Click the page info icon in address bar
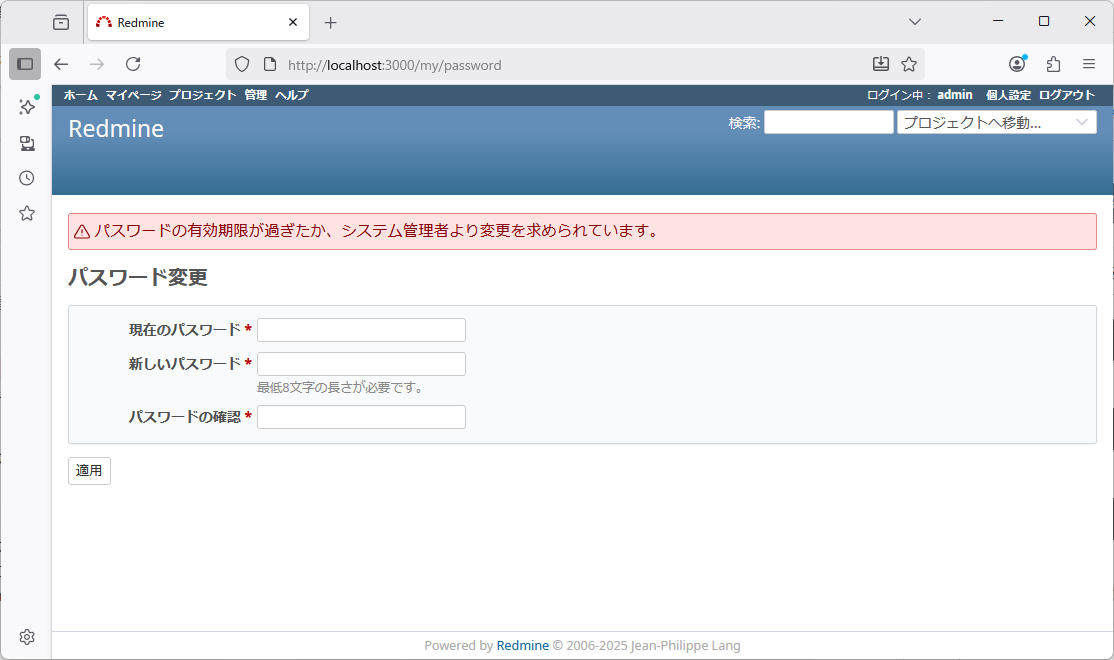Screen dimensions: 1114x660 pyautogui.click(x=270, y=65)
